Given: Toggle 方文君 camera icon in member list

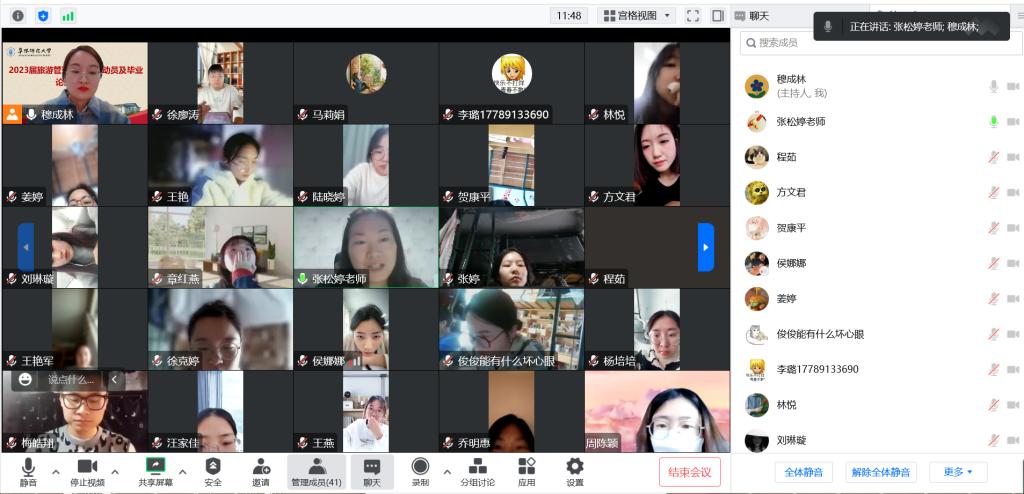Looking at the screenshot, I should pos(1014,192).
